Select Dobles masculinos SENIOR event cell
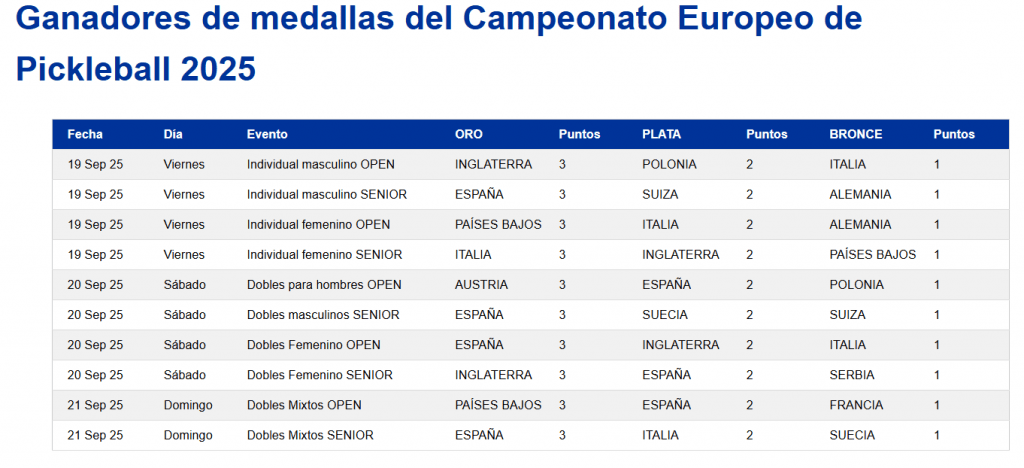The height and width of the screenshot is (468, 1024). tap(323, 315)
